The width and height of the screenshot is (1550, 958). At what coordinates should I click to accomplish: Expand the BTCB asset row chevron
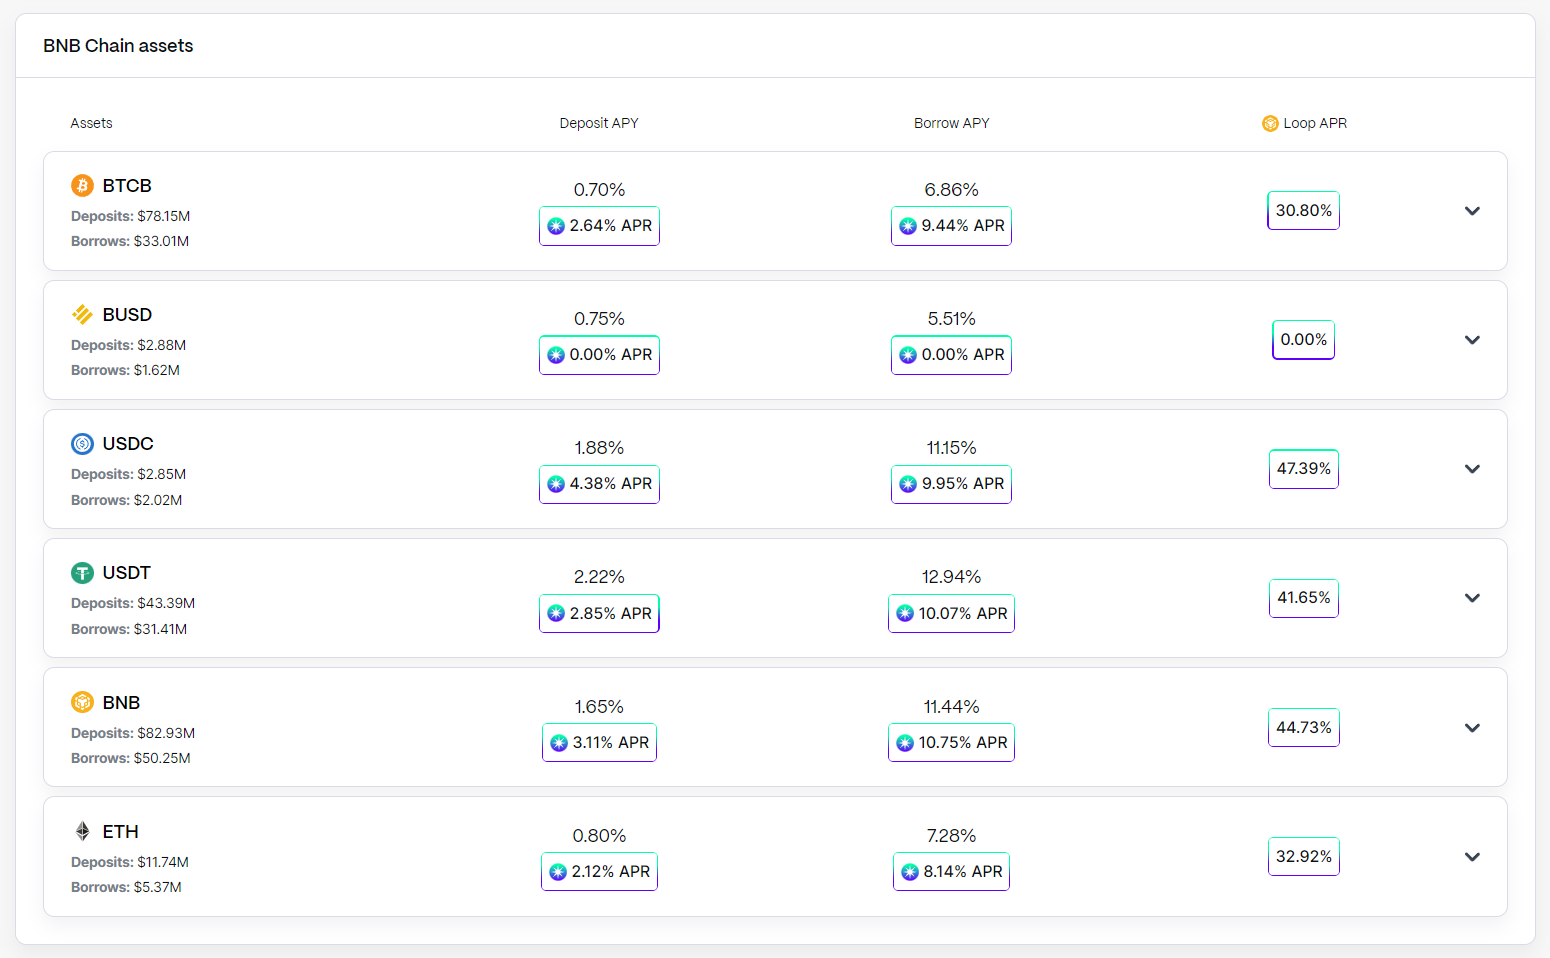point(1472,211)
